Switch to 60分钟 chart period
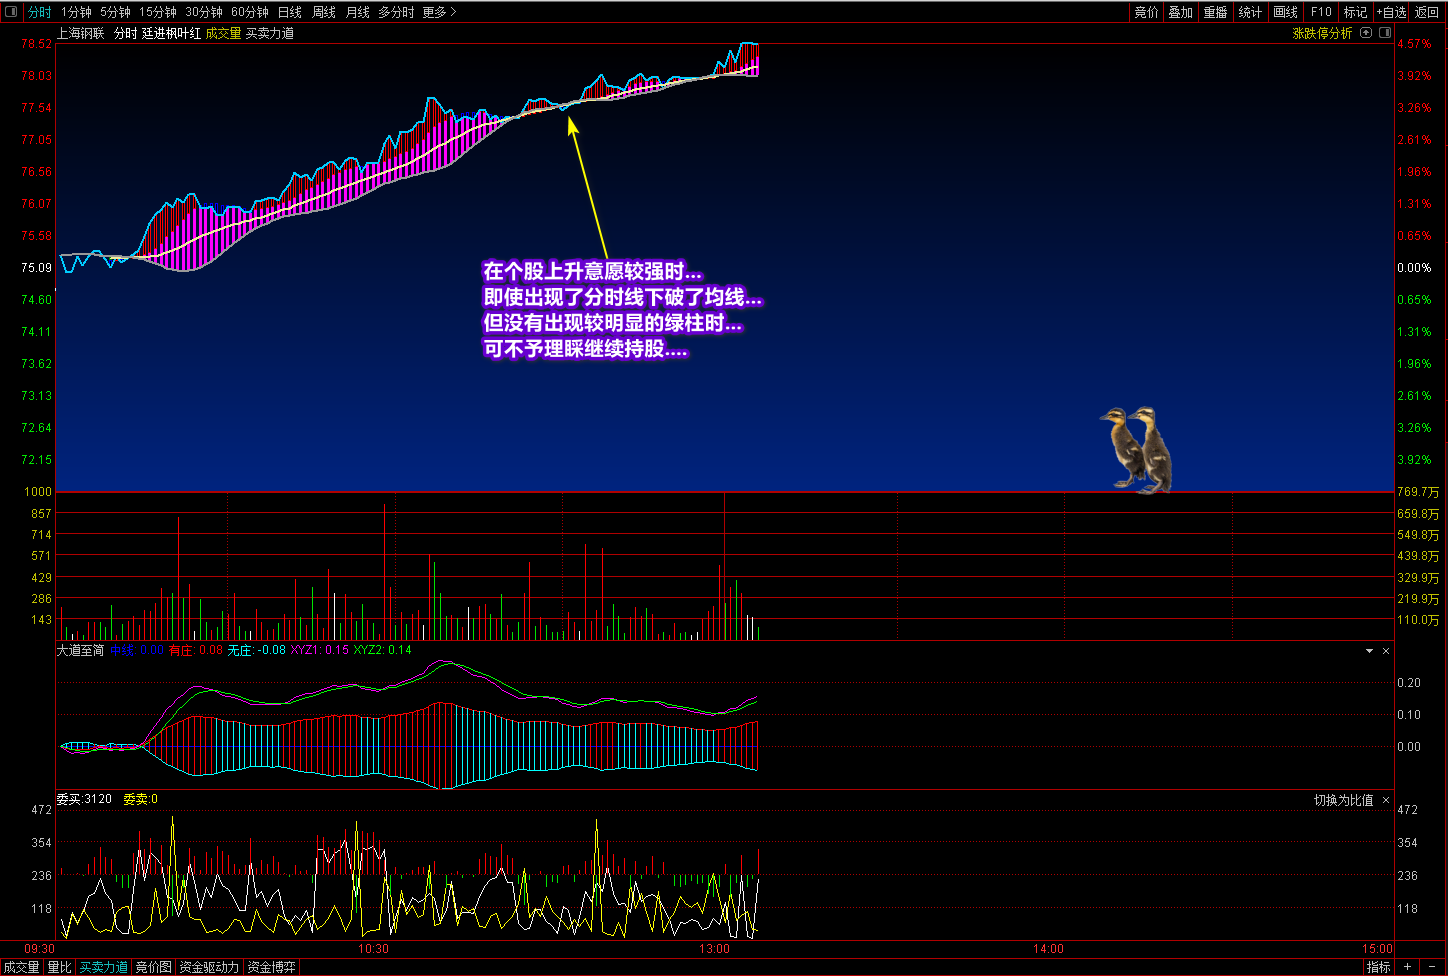This screenshot has height=976, width=1448. pos(250,12)
